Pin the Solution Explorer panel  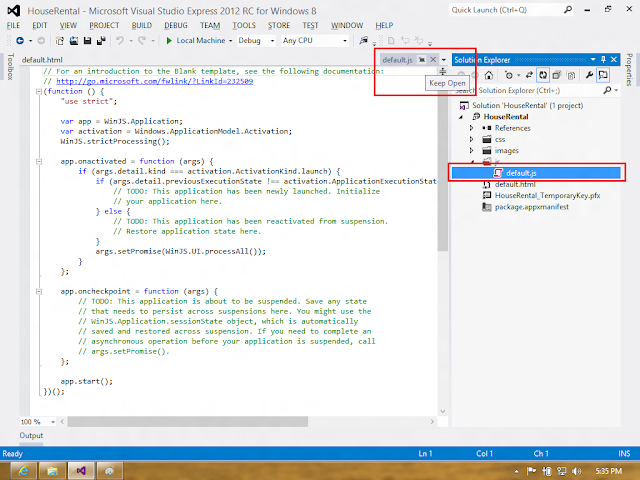(603, 60)
